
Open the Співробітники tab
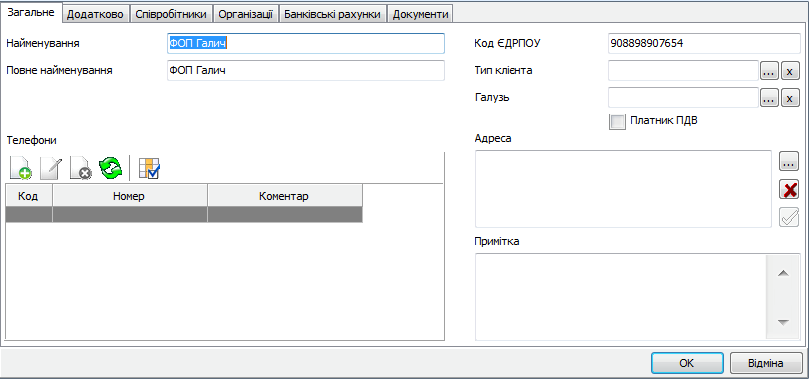(171, 14)
